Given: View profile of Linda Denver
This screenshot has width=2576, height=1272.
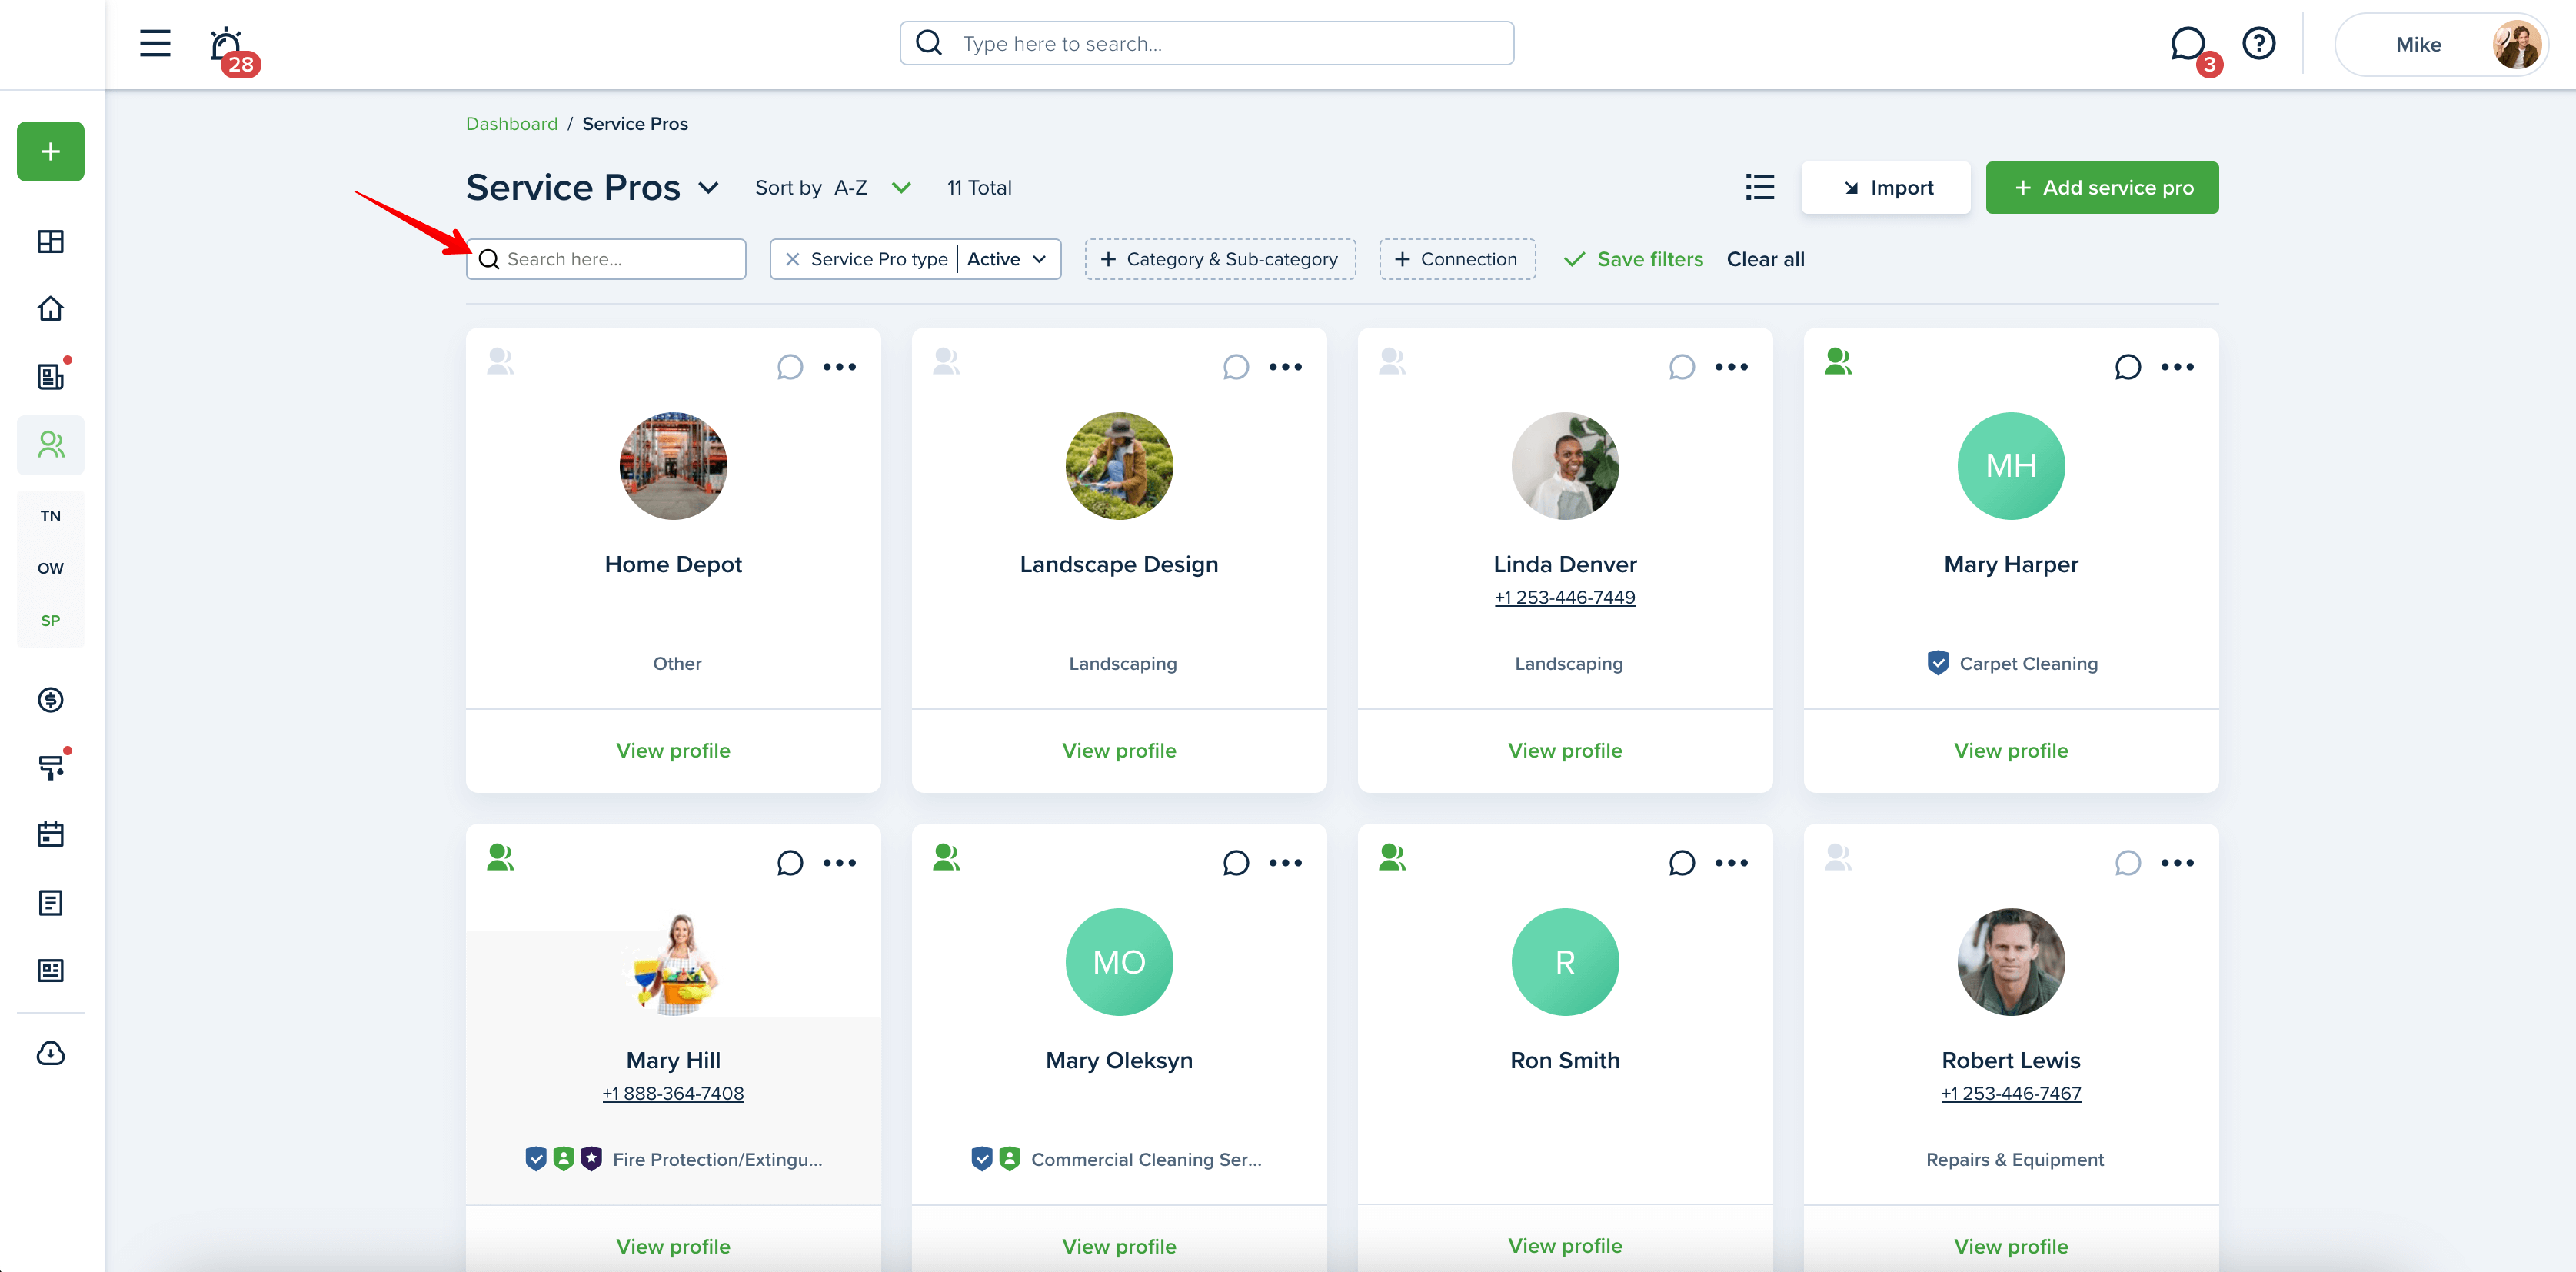Looking at the screenshot, I should 1565,750.
